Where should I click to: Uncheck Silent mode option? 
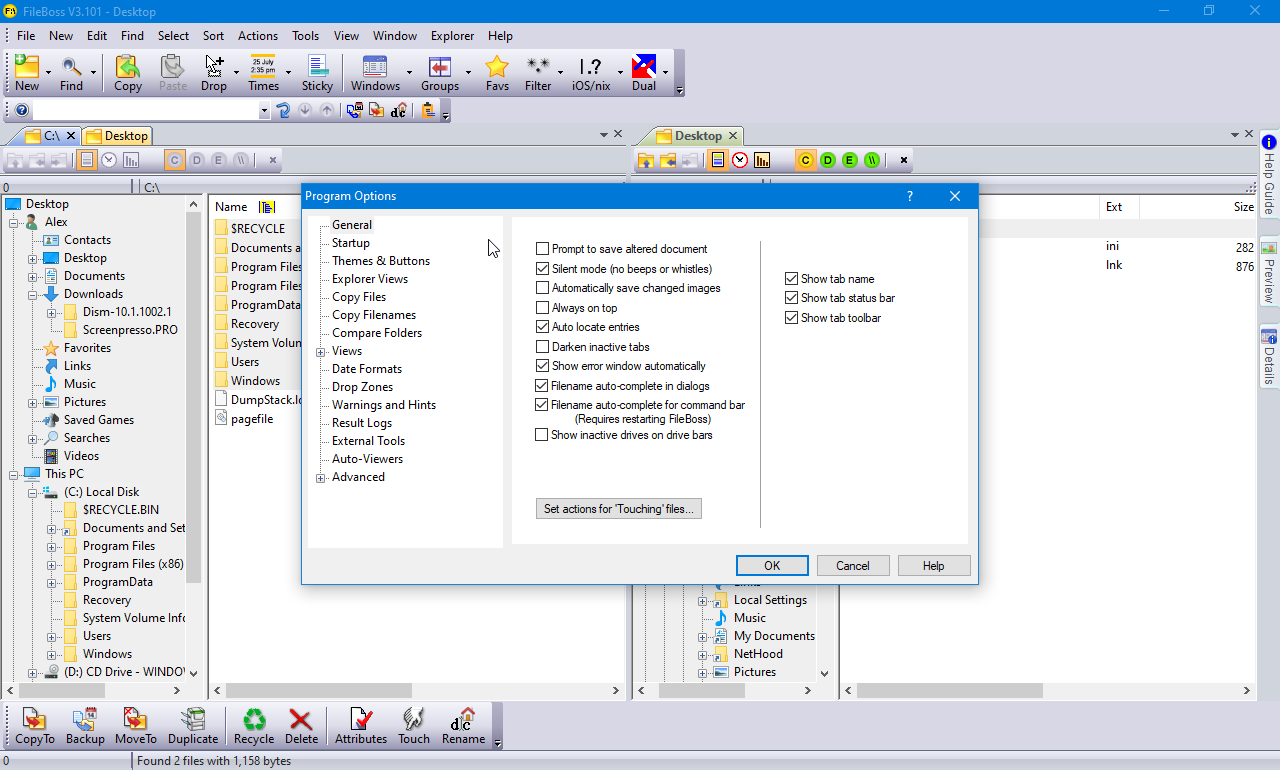pos(542,269)
